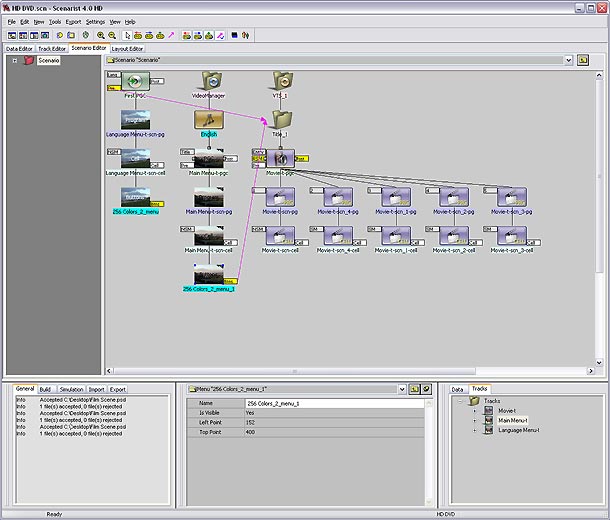Select the arrow pointer tool
The image size is (610, 520).
click(127, 35)
